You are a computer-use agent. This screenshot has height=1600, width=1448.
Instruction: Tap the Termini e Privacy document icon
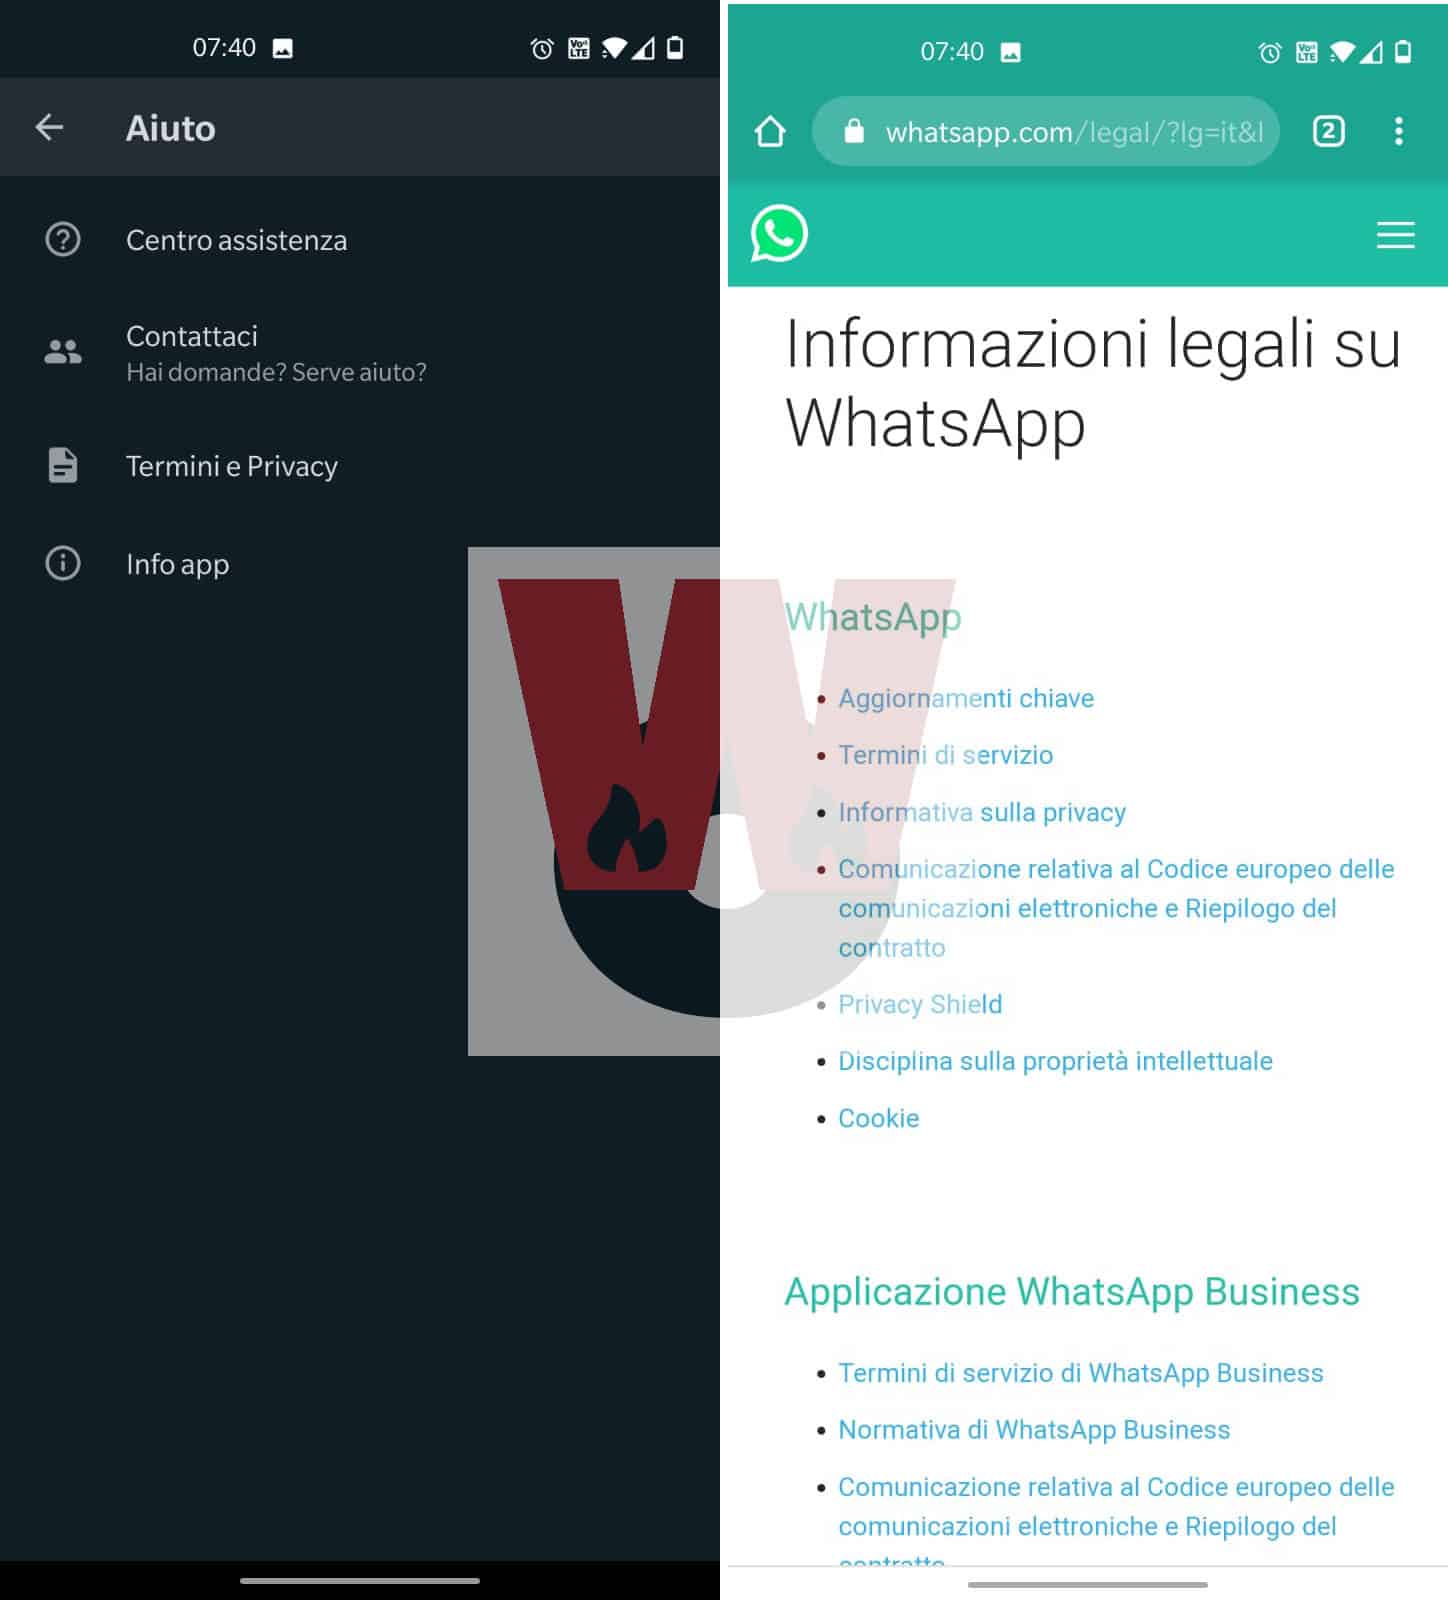pyautogui.click(x=63, y=466)
